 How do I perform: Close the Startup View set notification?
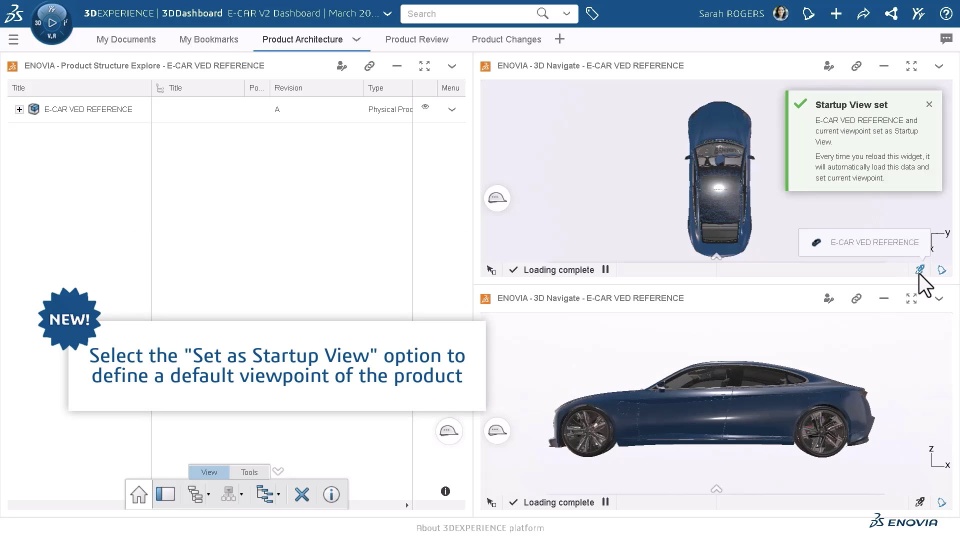click(929, 104)
